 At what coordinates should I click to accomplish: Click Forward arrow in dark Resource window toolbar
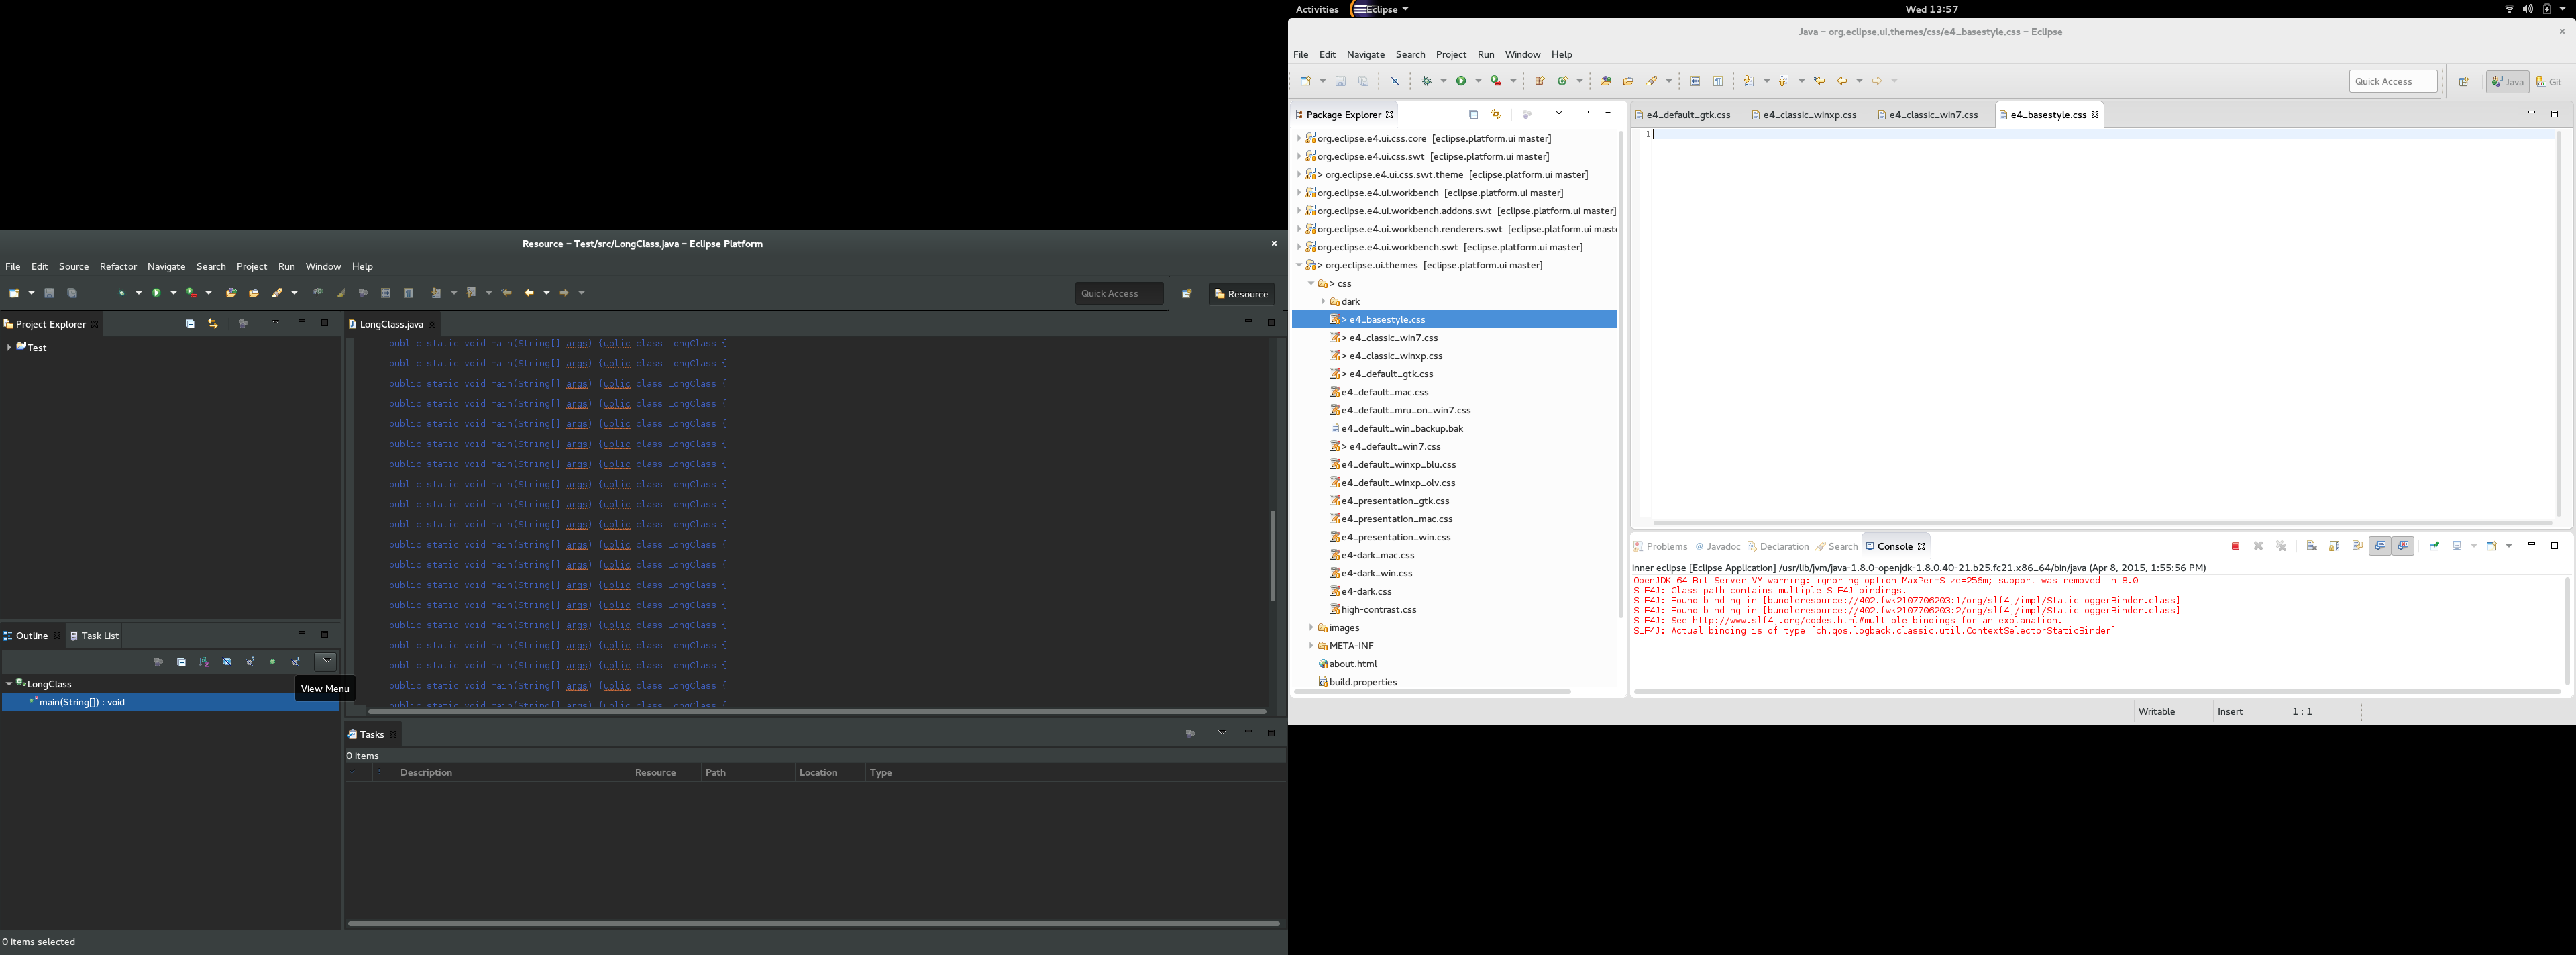click(x=564, y=293)
